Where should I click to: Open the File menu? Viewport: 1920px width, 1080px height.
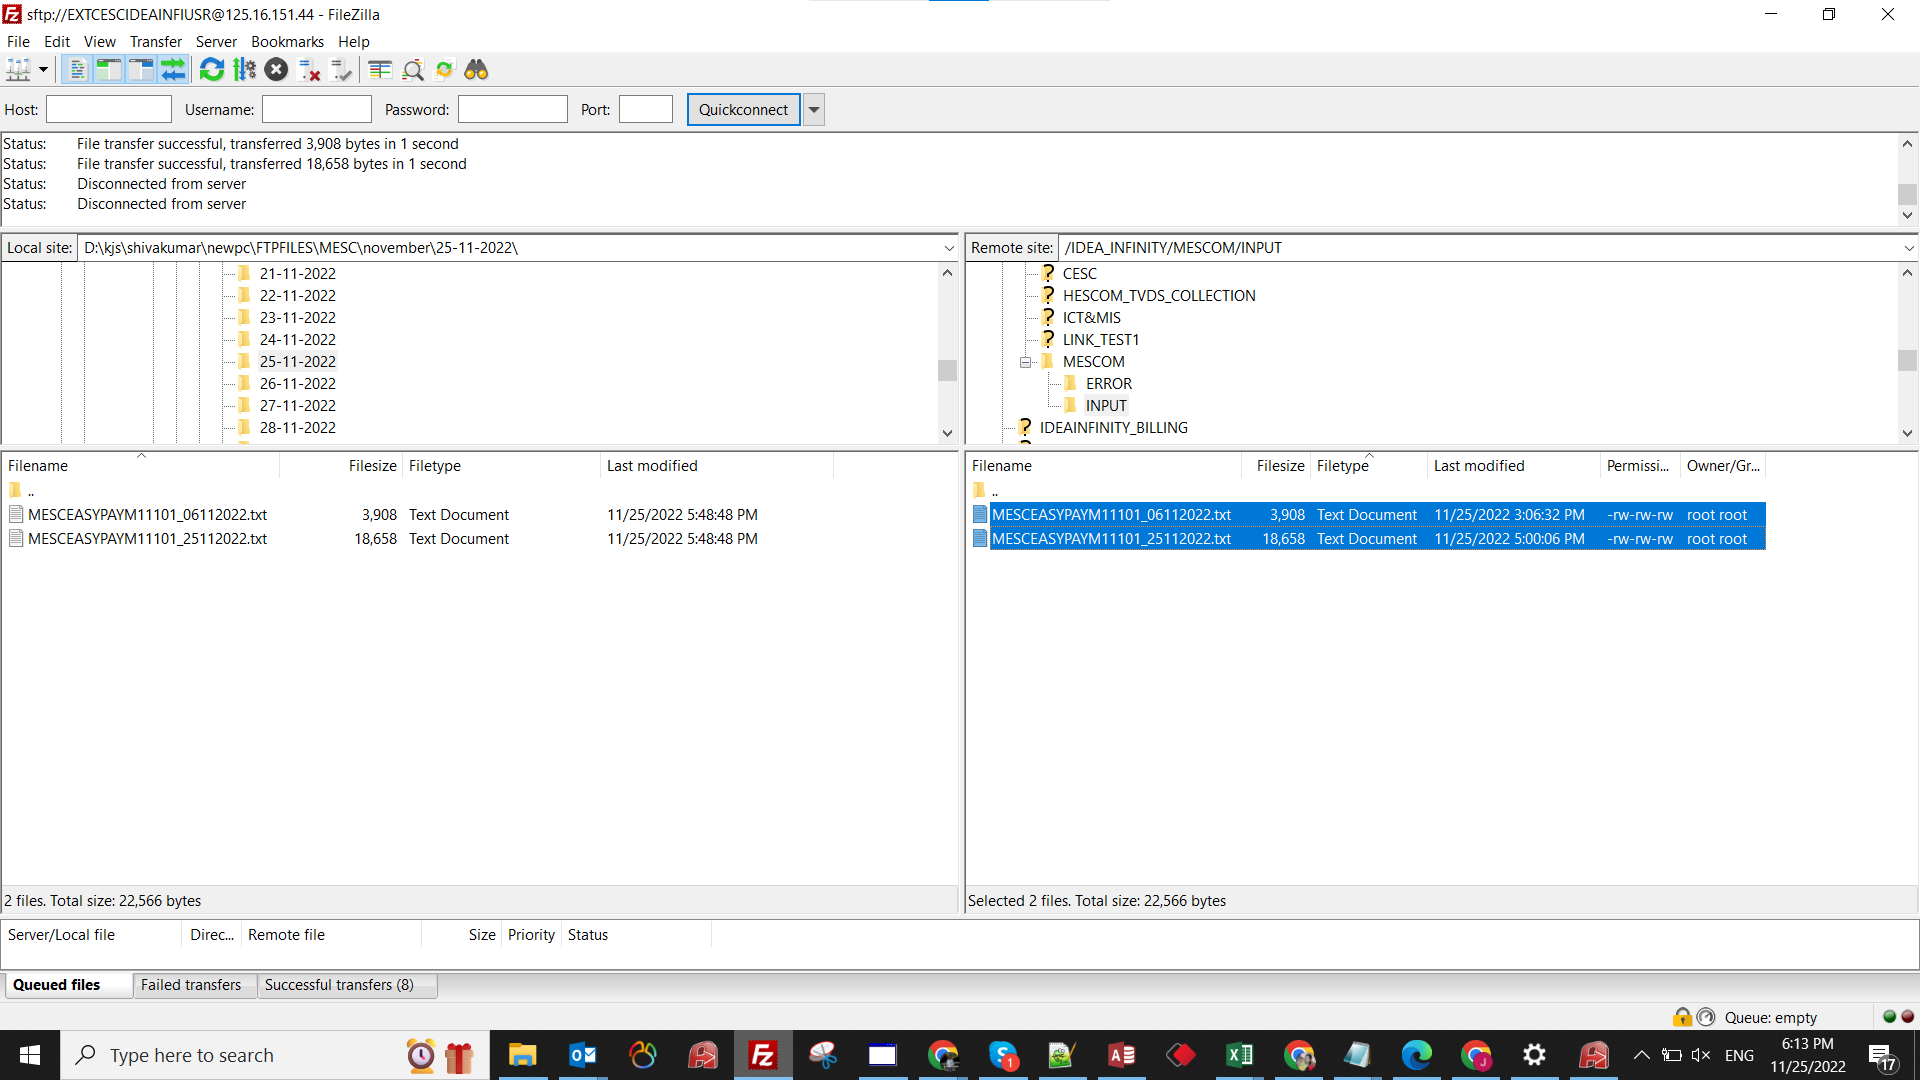tap(18, 42)
